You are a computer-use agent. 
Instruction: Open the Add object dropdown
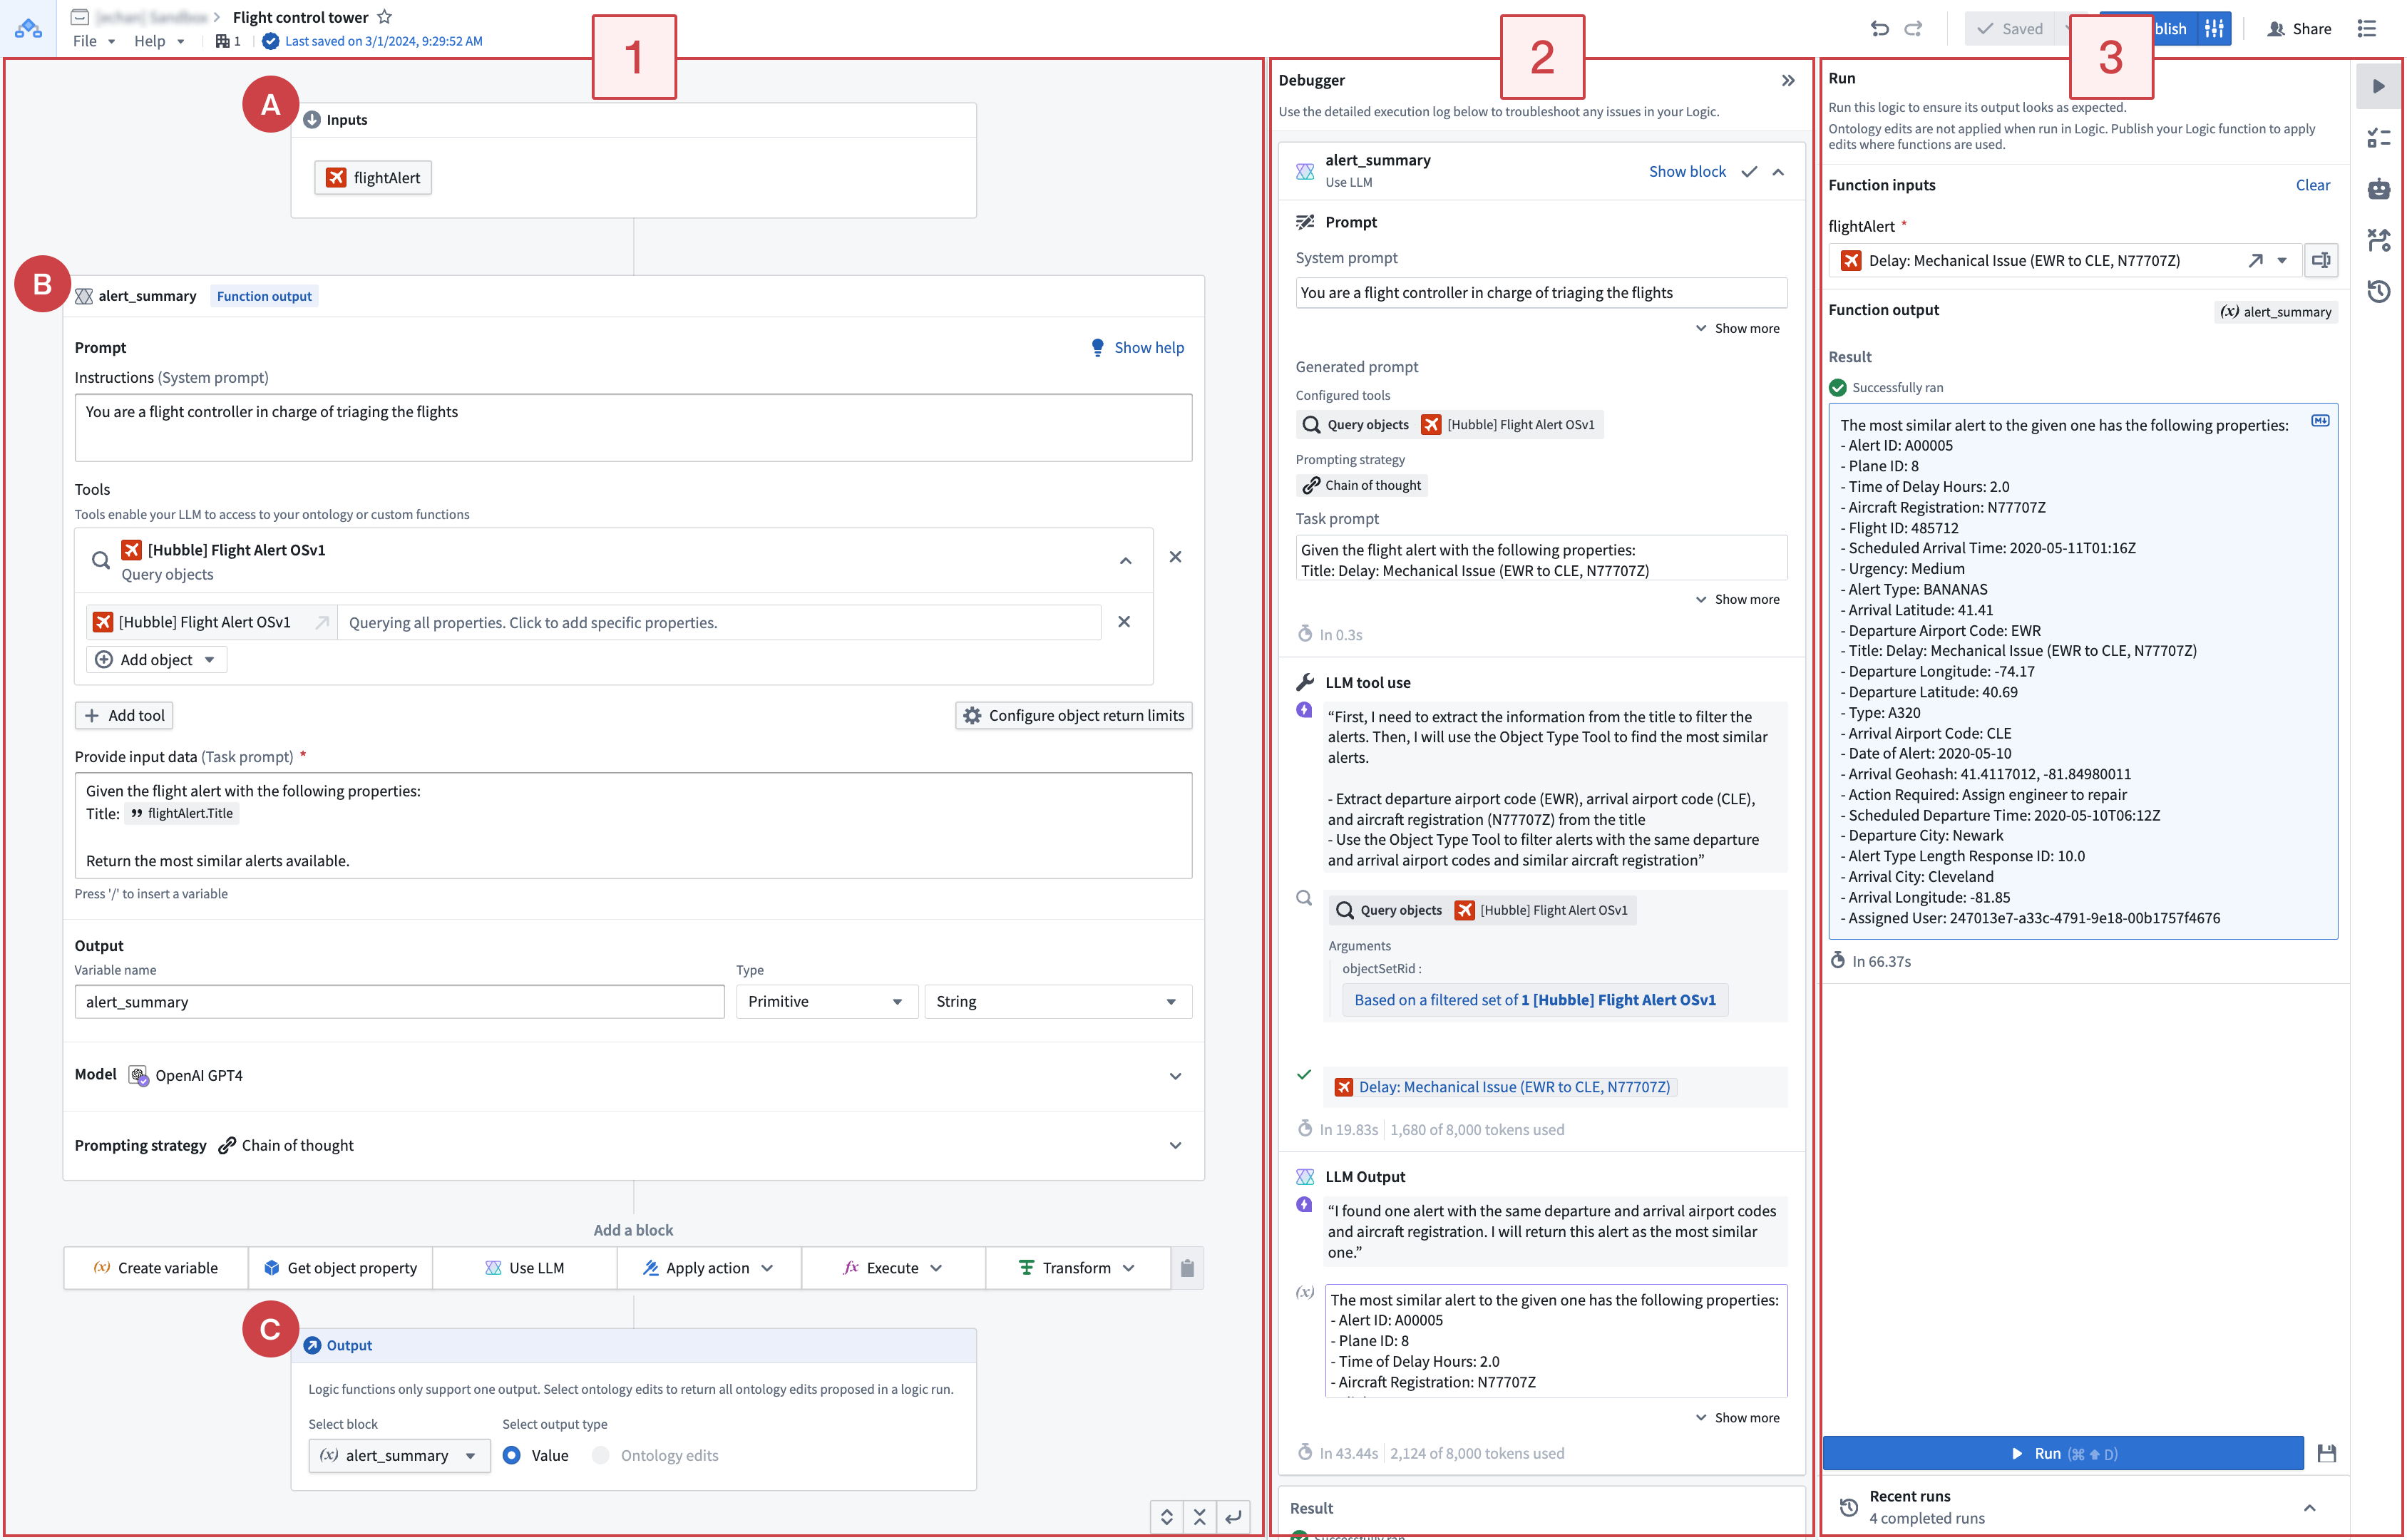(x=156, y=660)
